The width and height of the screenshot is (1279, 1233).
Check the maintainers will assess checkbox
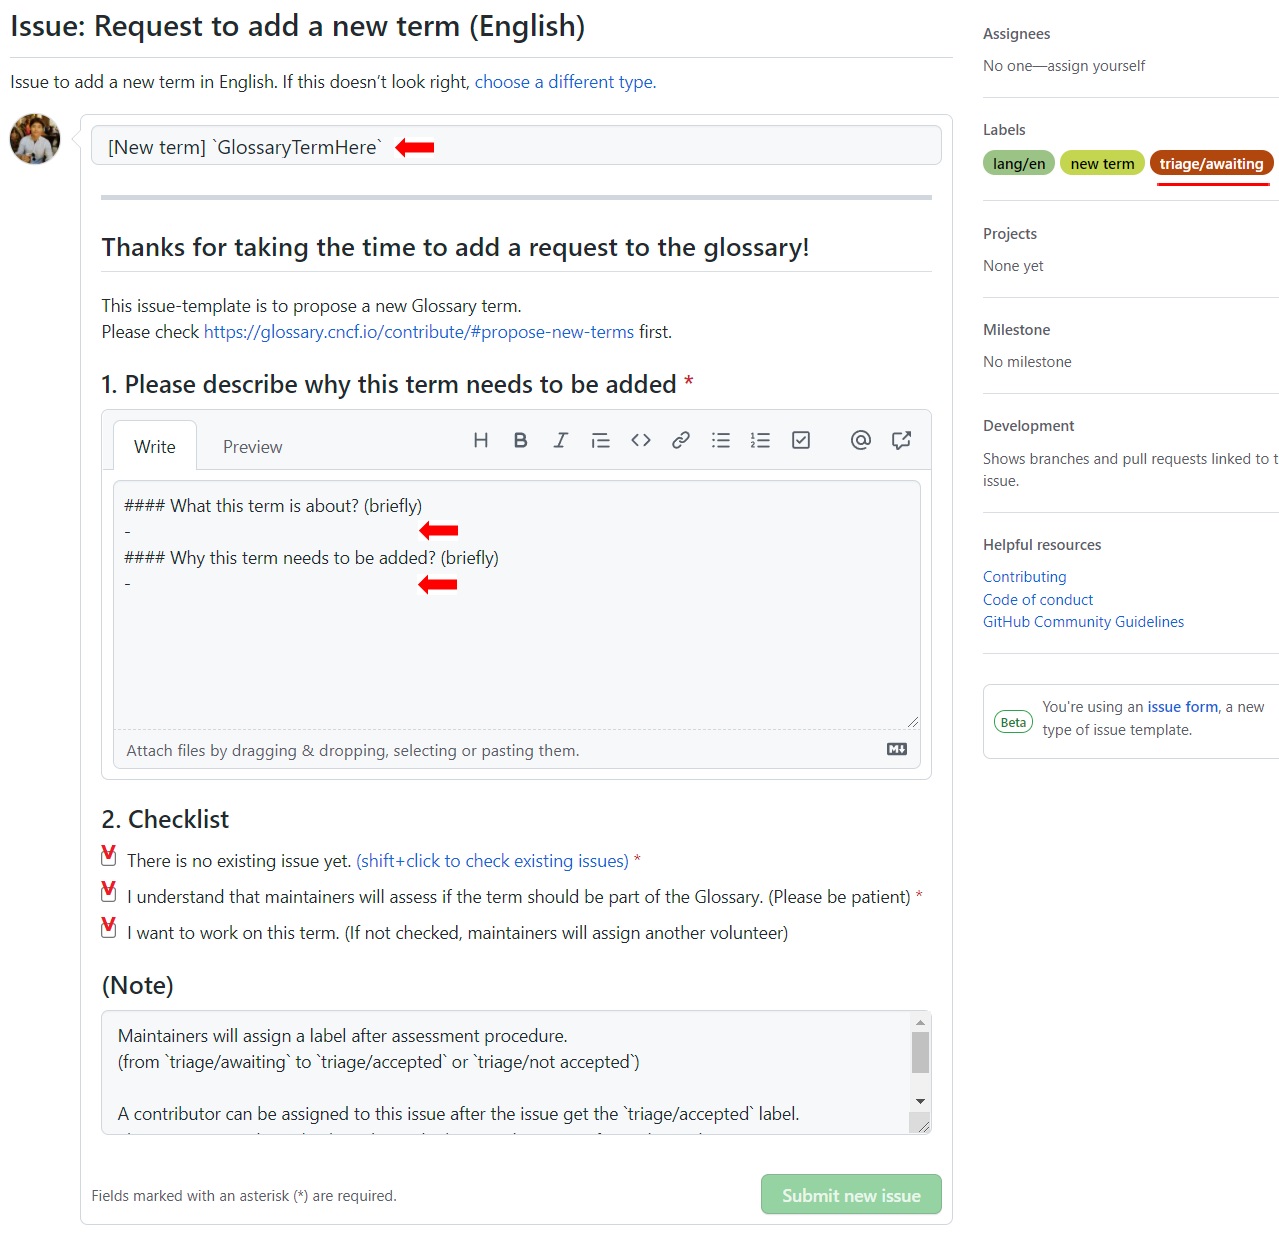tap(109, 893)
